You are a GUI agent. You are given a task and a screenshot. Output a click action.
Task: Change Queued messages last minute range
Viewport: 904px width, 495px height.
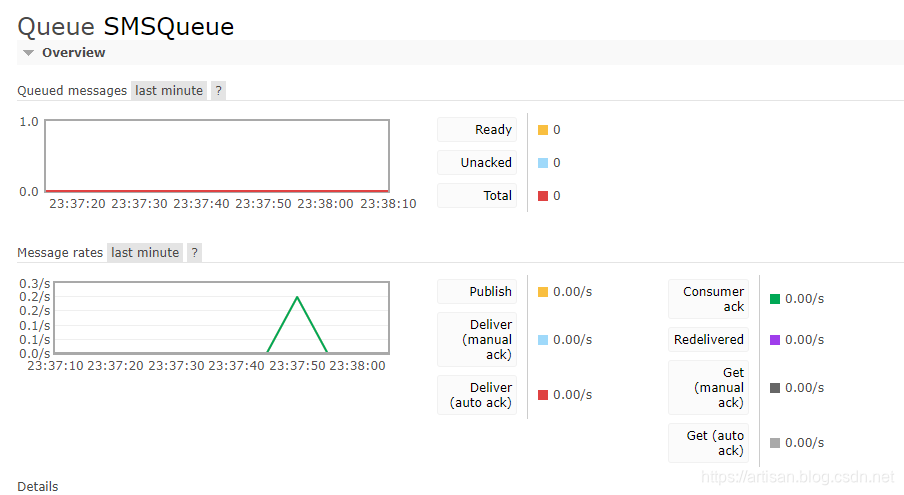point(169,90)
